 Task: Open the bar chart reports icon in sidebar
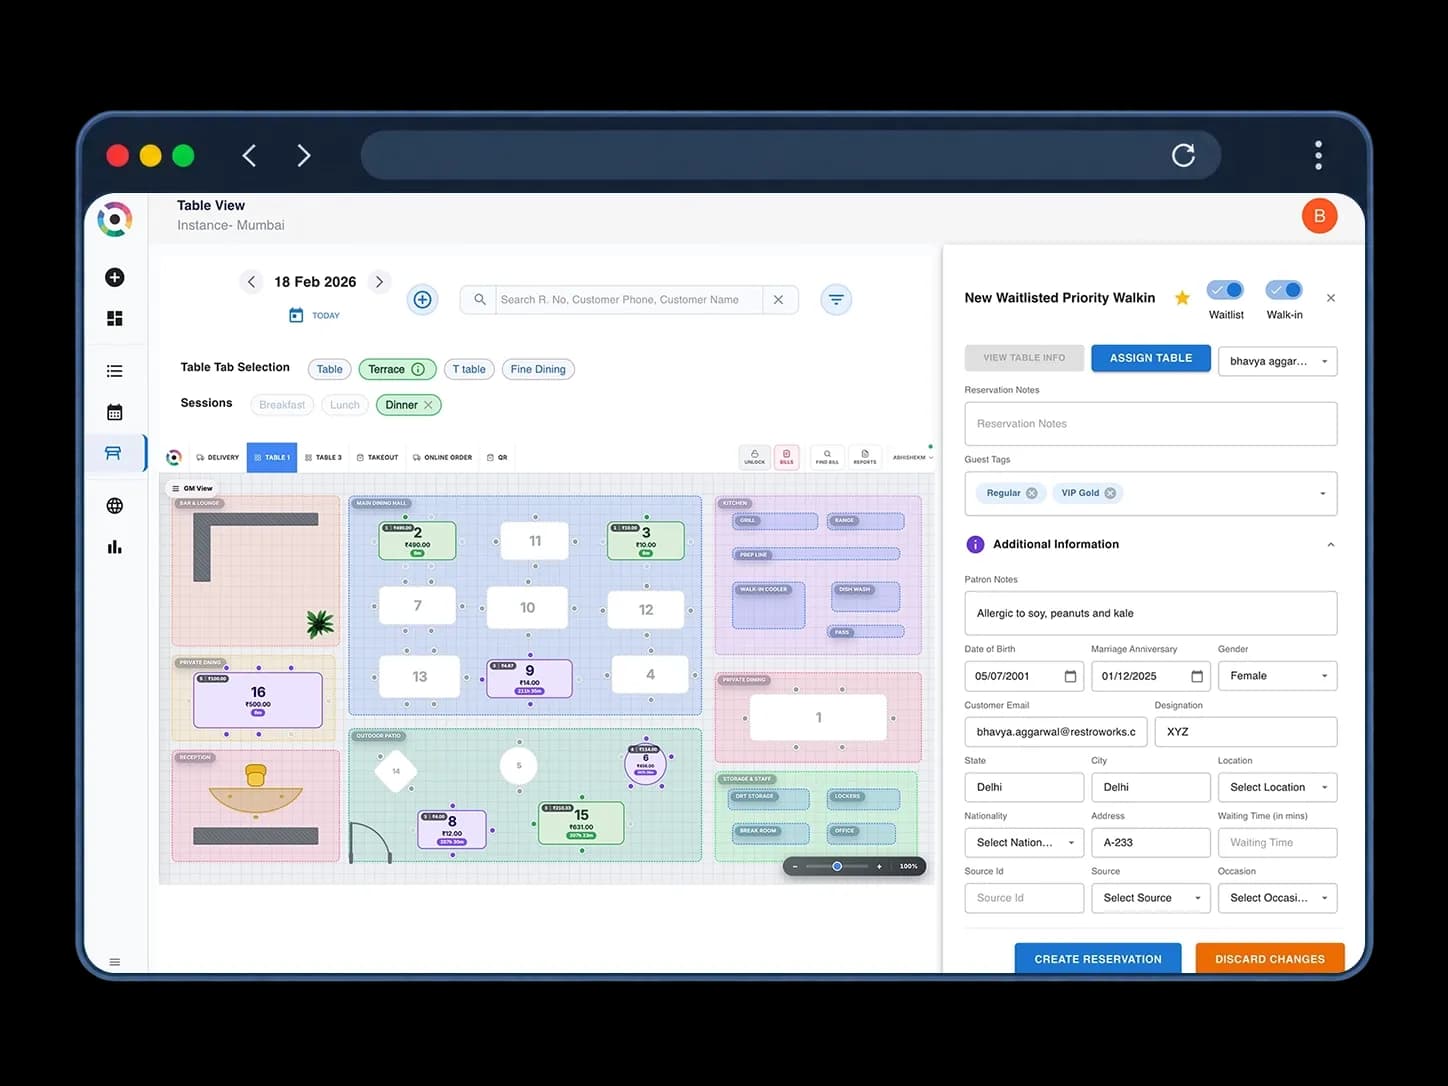pyautogui.click(x=115, y=547)
